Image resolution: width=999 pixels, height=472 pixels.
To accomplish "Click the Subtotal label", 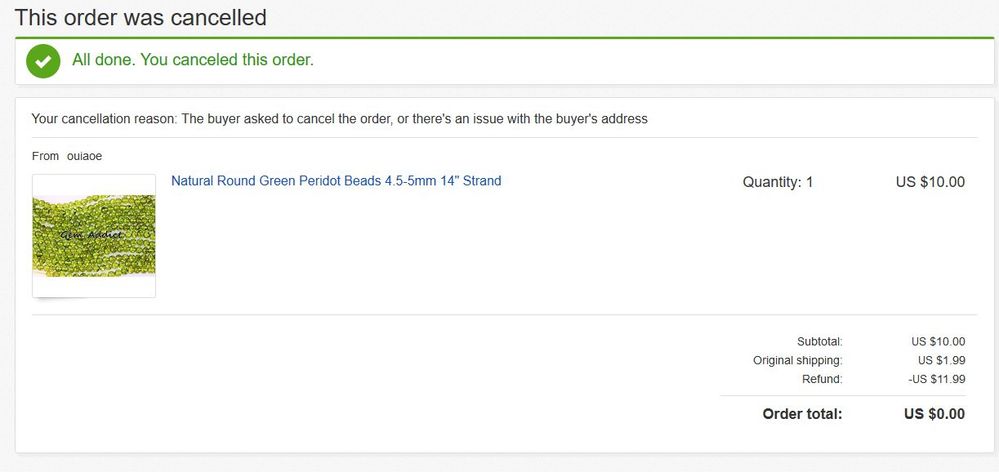I will pyautogui.click(x=819, y=341).
